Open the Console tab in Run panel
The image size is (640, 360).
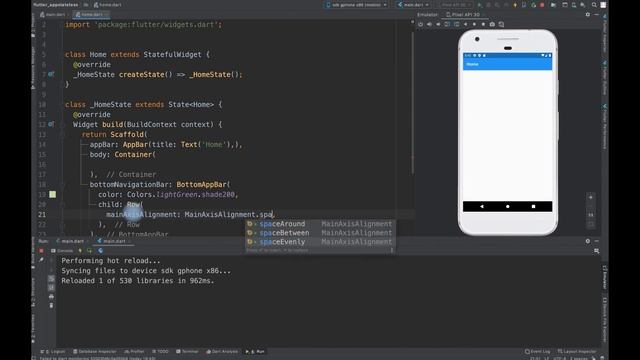(x=62, y=251)
